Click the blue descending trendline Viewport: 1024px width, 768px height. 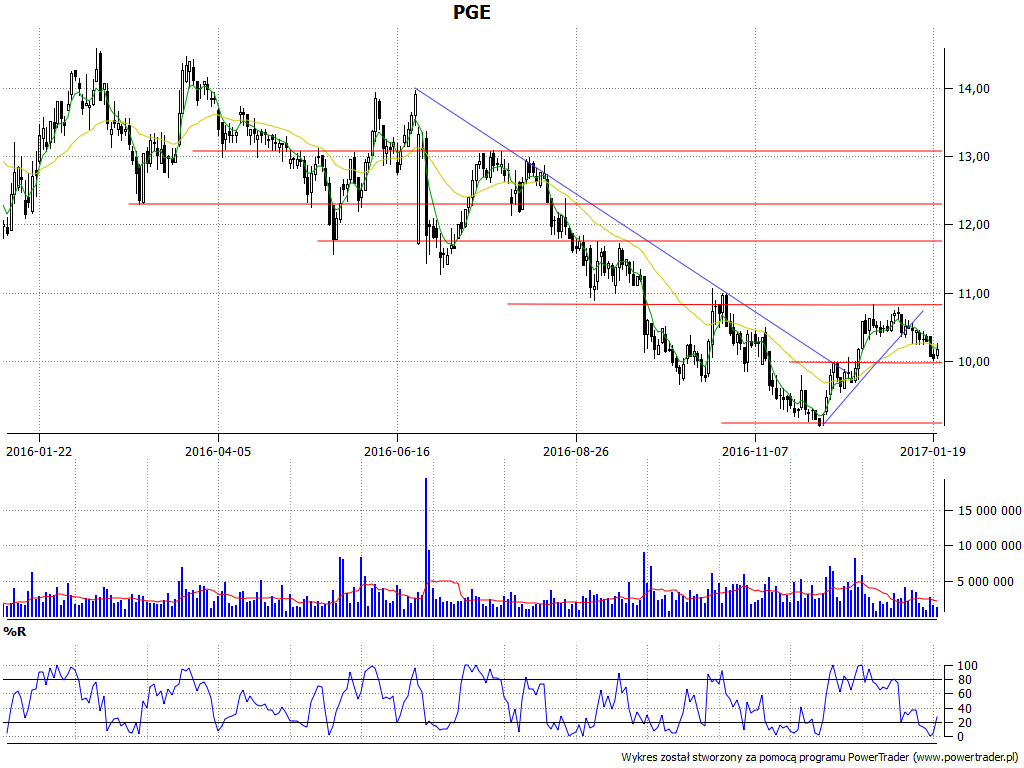[x=633, y=233]
